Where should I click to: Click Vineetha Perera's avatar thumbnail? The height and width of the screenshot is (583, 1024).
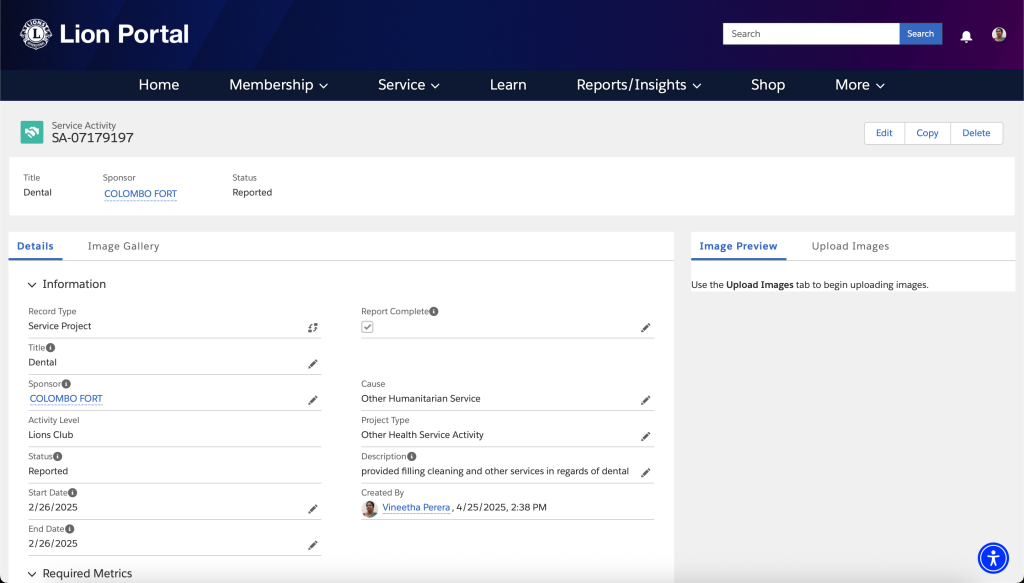(x=370, y=509)
